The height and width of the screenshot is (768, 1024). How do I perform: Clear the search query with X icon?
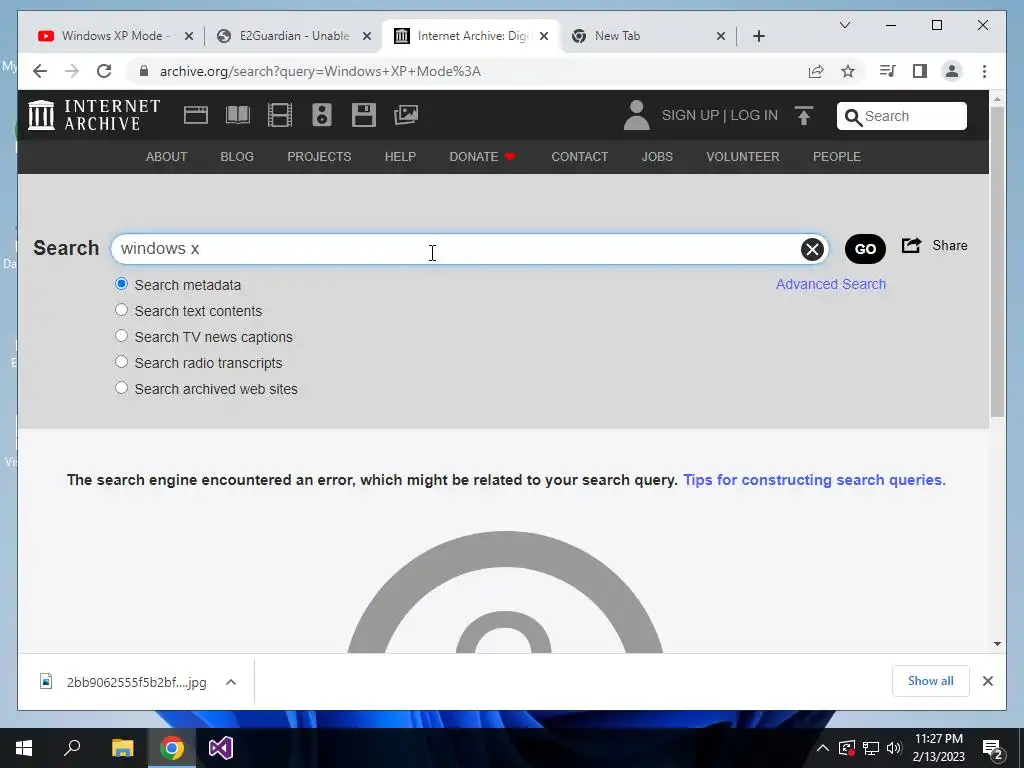[812, 249]
